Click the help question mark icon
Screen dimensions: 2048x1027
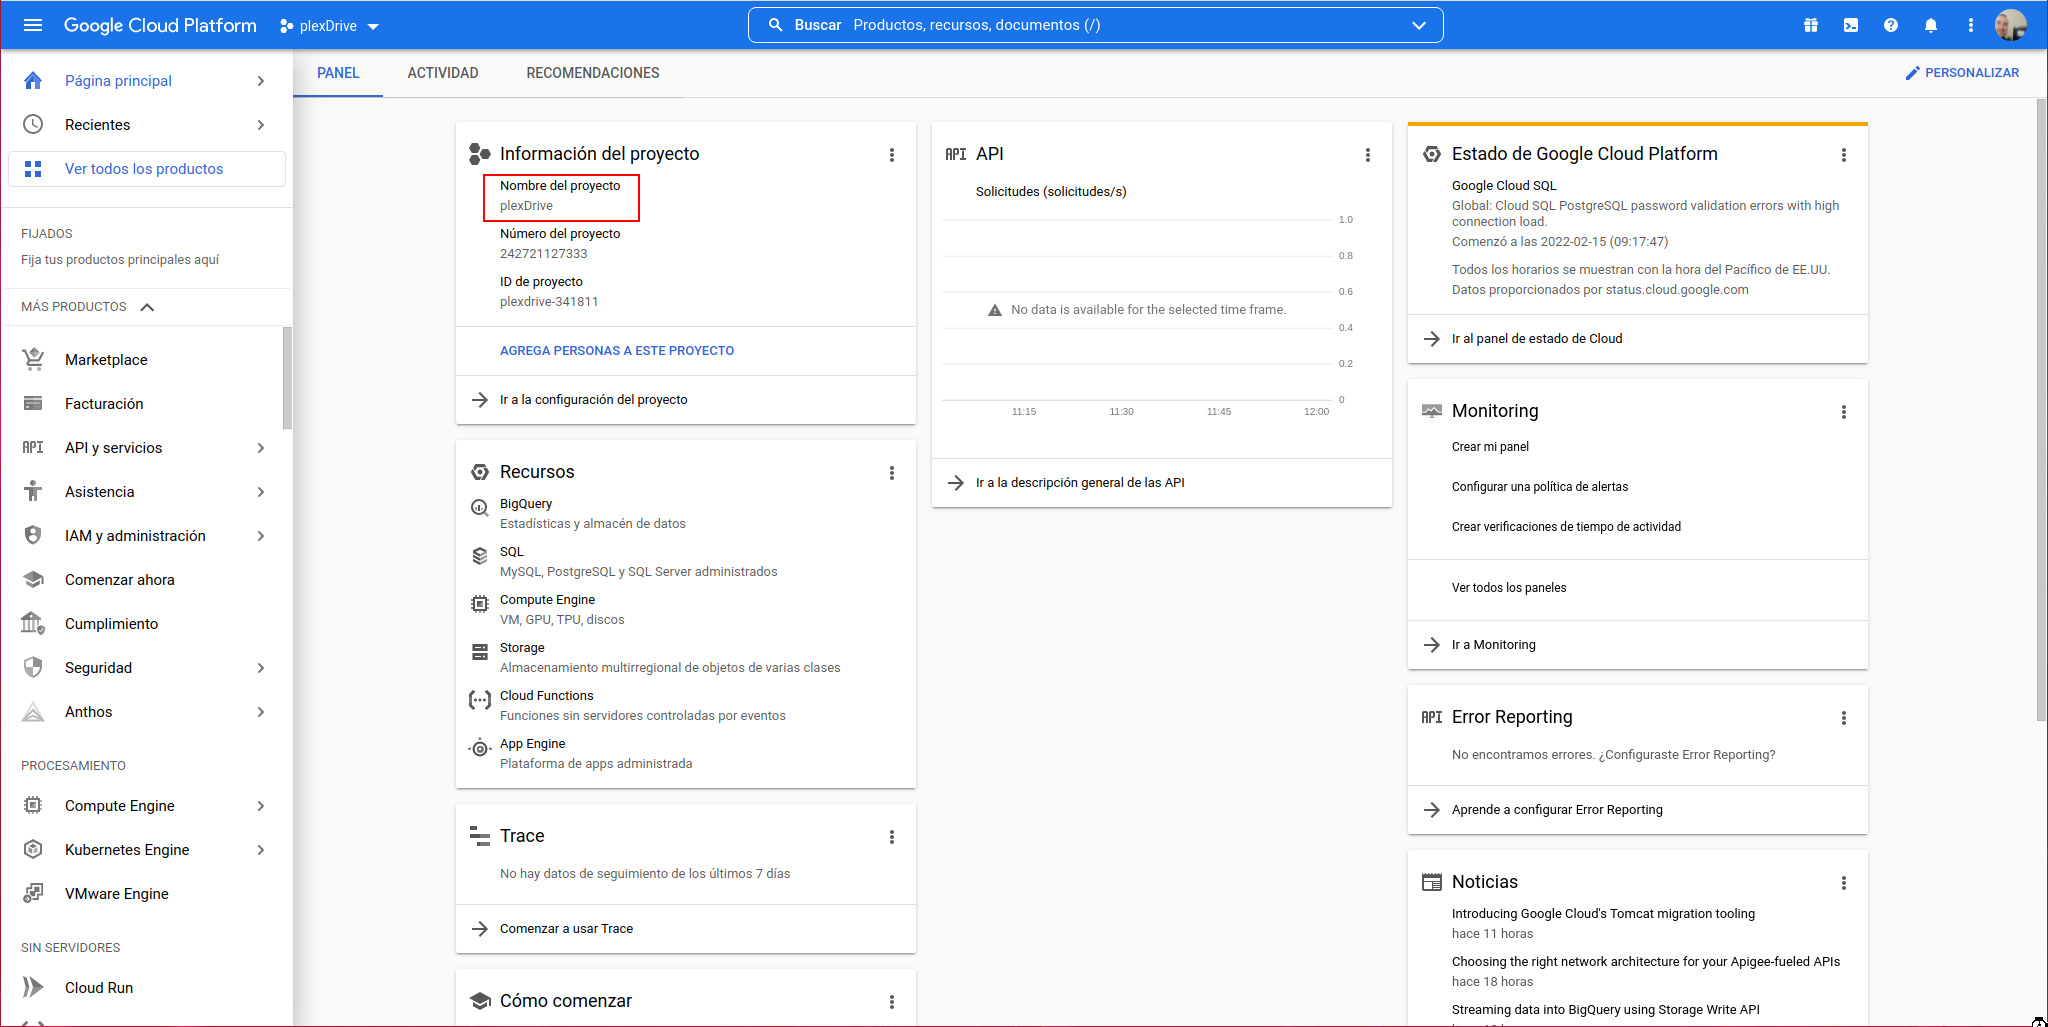click(1890, 25)
